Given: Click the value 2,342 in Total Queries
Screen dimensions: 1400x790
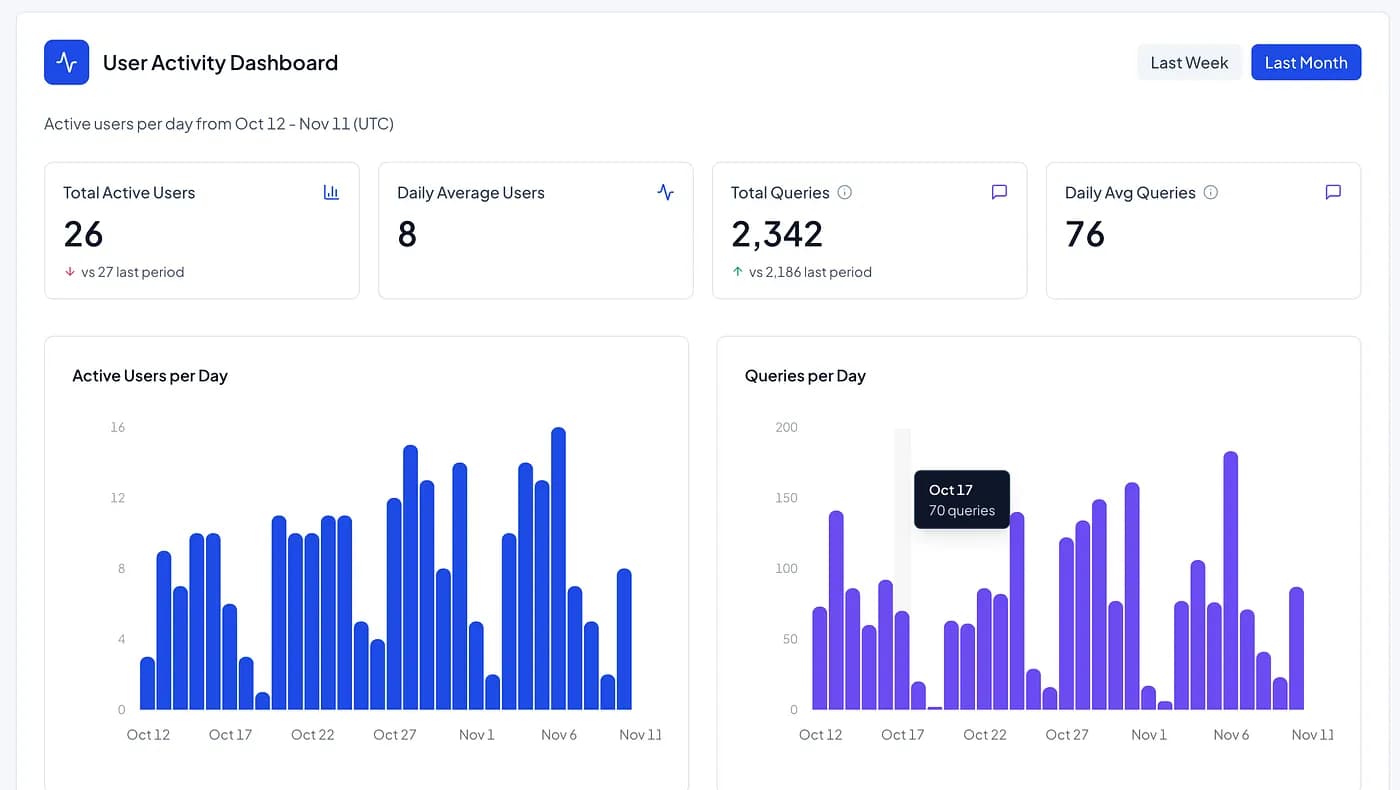Looking at the screenshot, I should tap(777, 234).
